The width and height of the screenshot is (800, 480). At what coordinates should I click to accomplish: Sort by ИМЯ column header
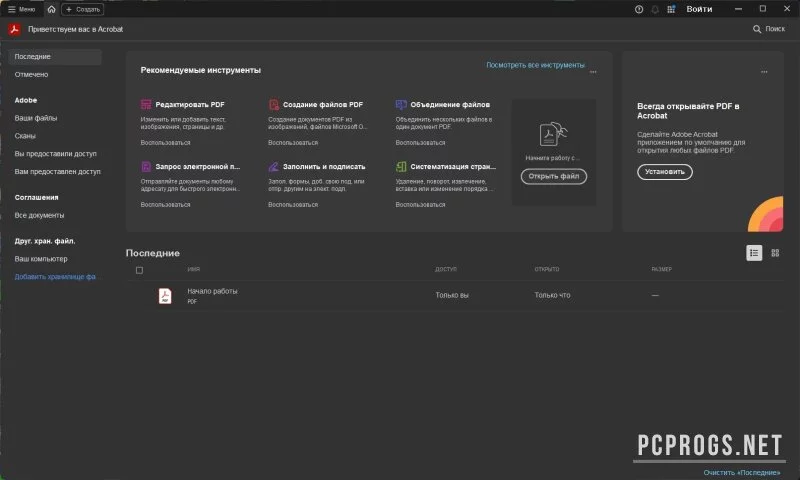pyautogui.click(x=193, y=269)
